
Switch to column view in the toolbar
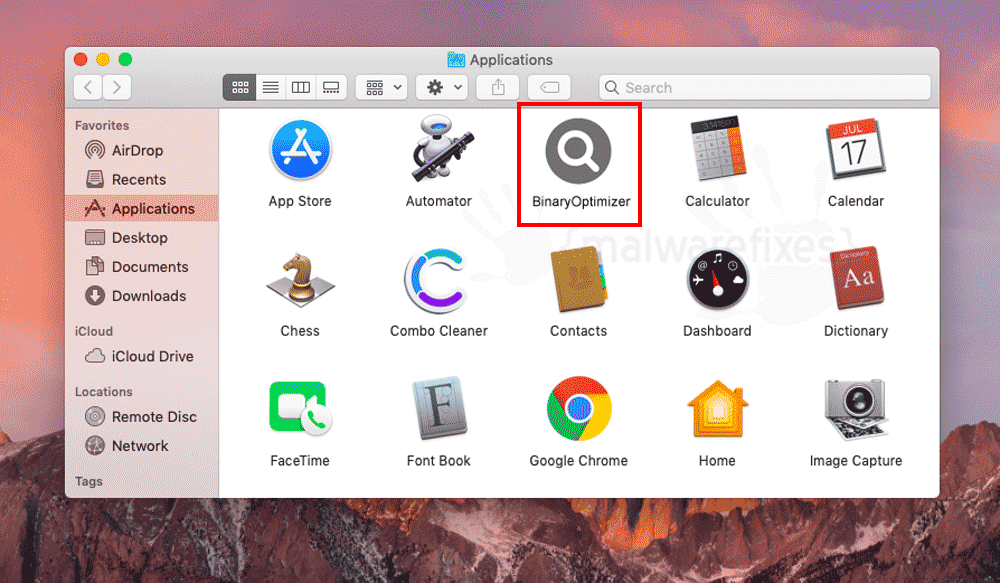[300, 87]
